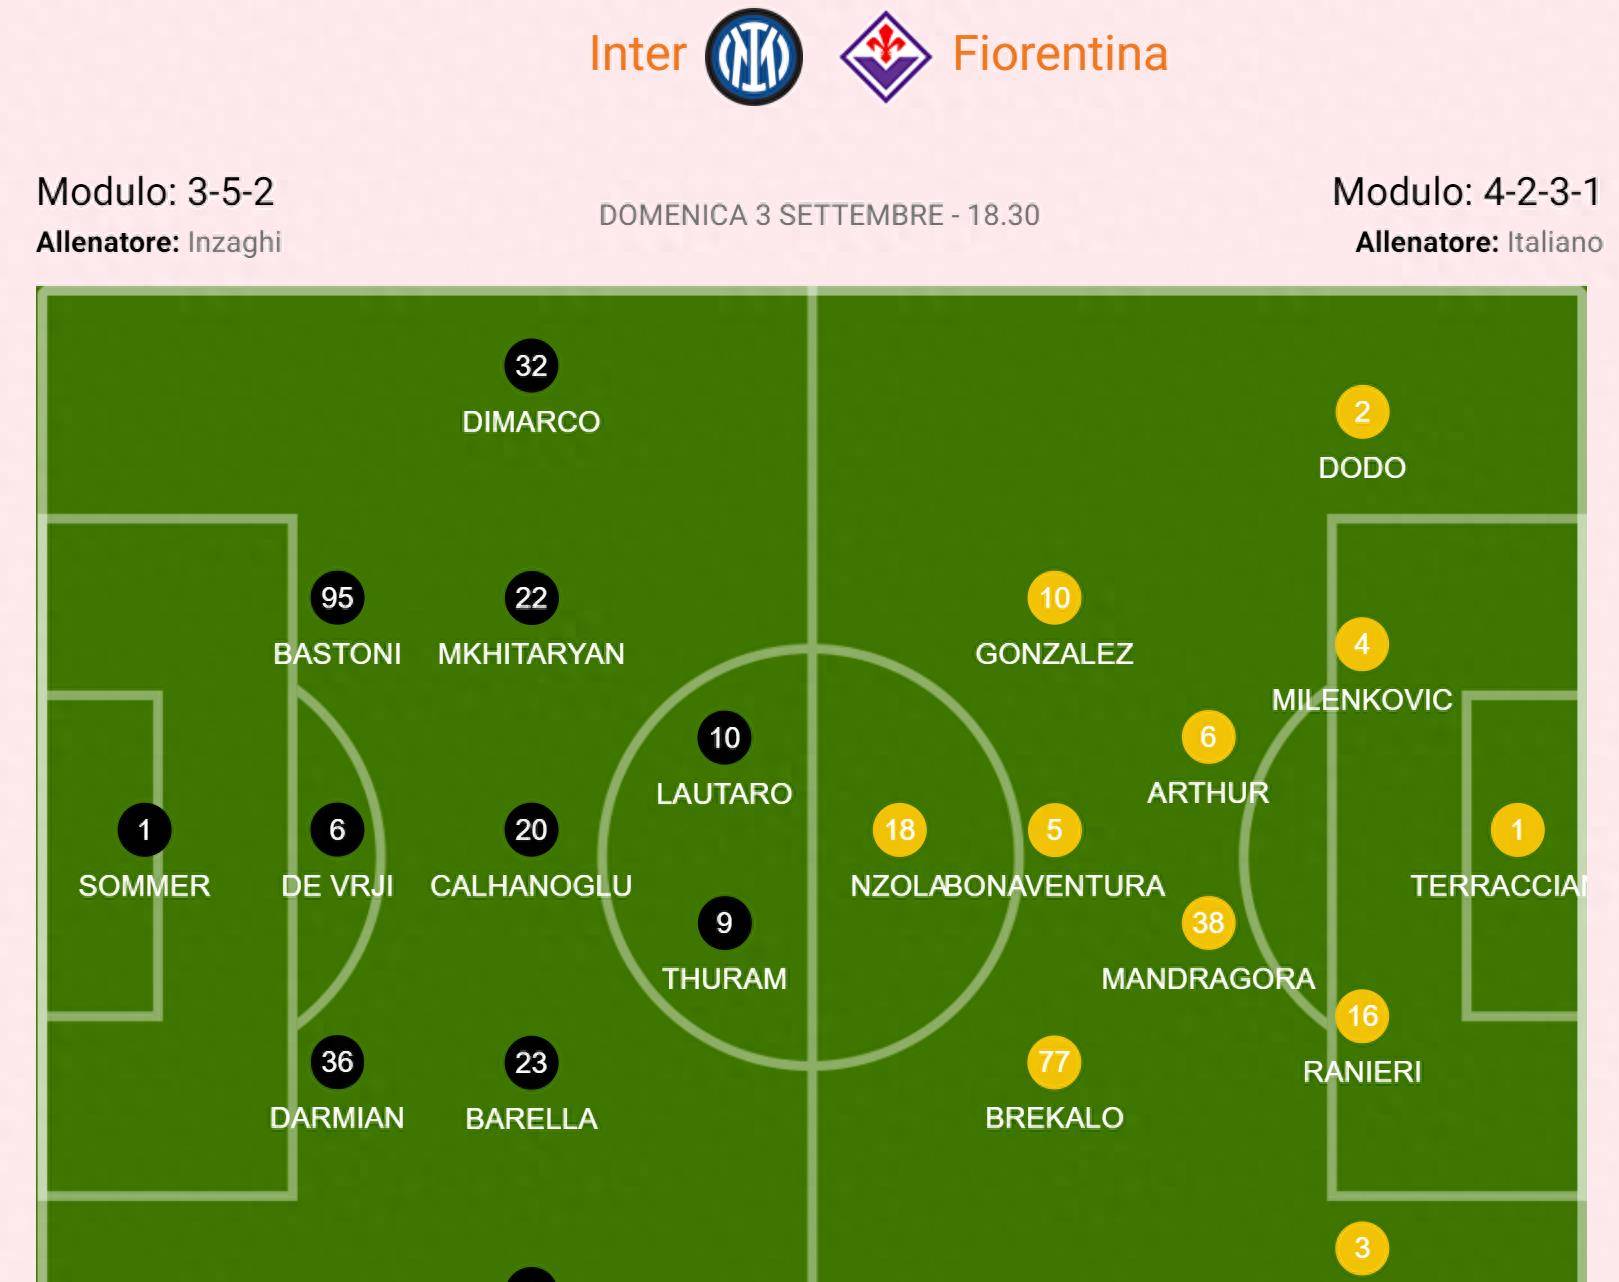Click the Inter team name heading
Image resolution: width=1619 pixels, height=1282 pixels.
pos(637,54)
